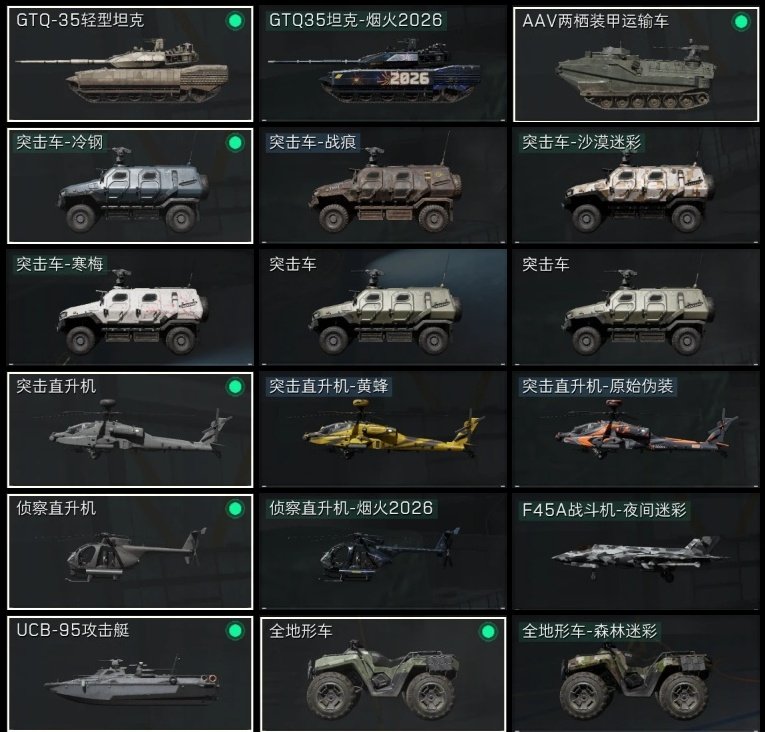Select 突击直升机-原始伪装 orange helicopter skin
This screenshot has width=765, height=732.
pyautogui.click(x=636, y=430)
